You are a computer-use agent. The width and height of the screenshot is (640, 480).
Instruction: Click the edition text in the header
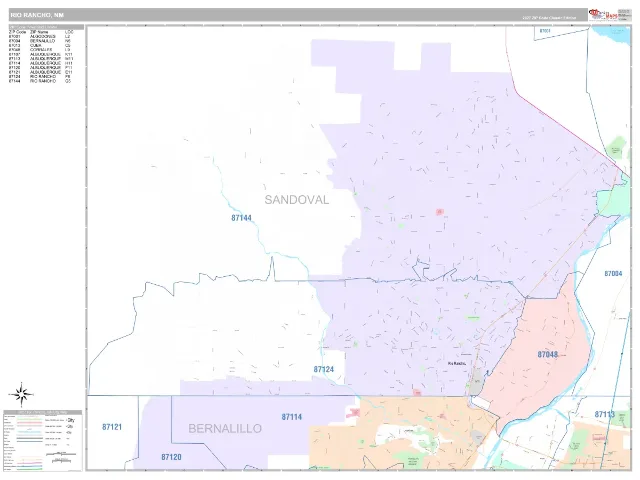(549, 18)
